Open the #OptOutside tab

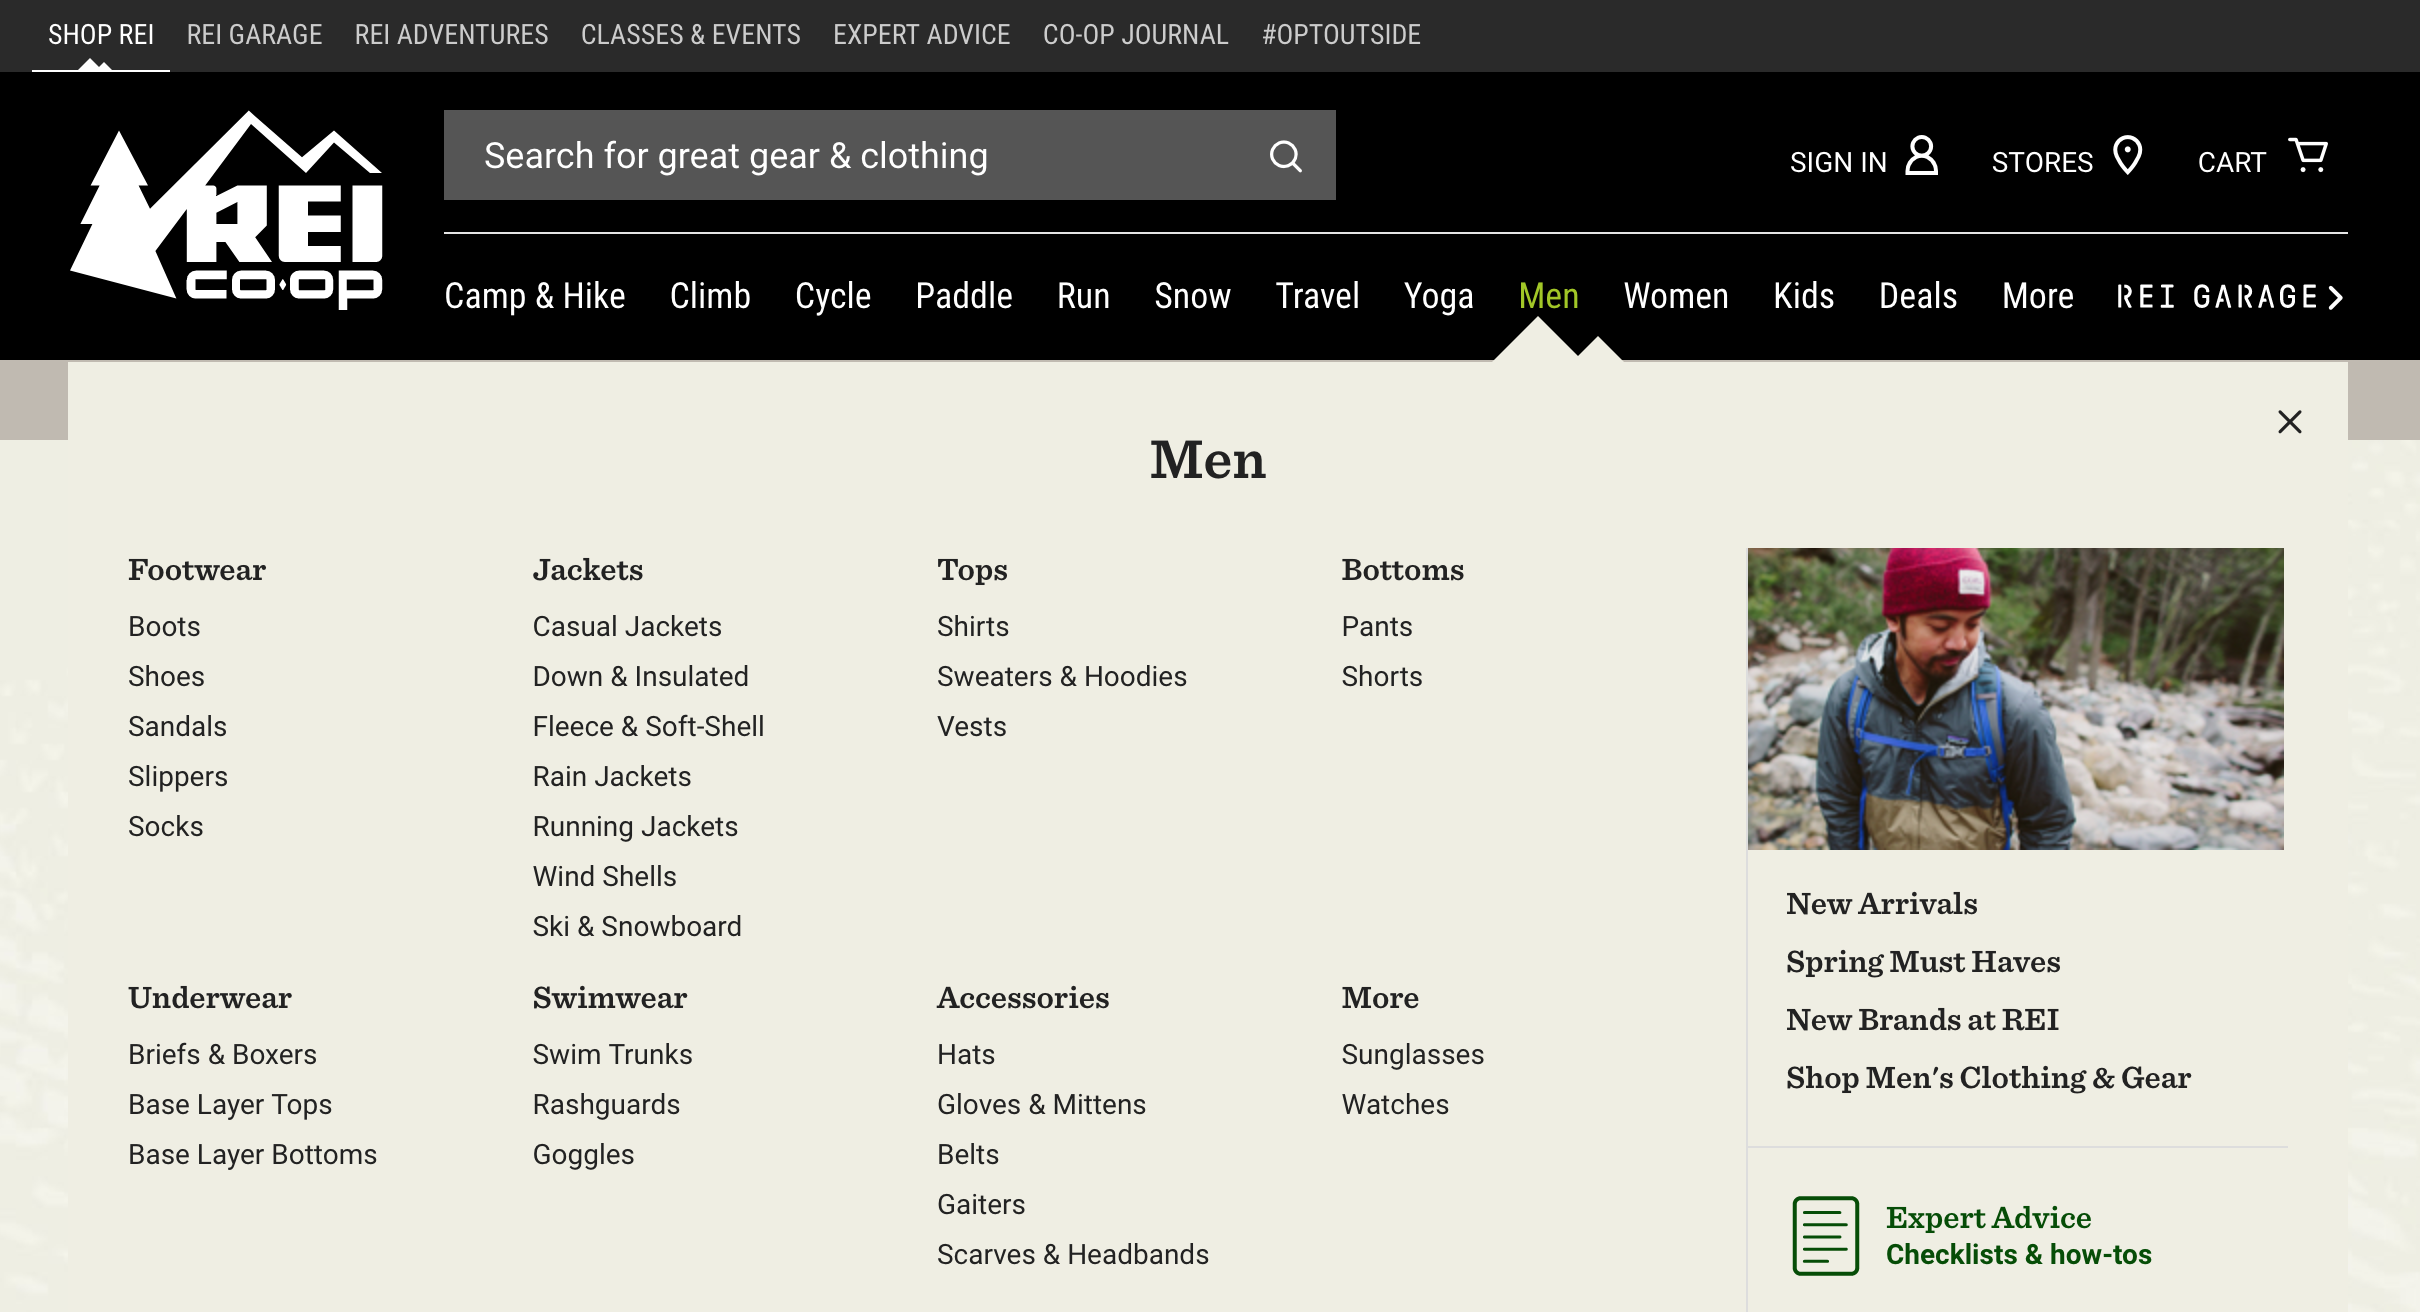(1341, 35)
